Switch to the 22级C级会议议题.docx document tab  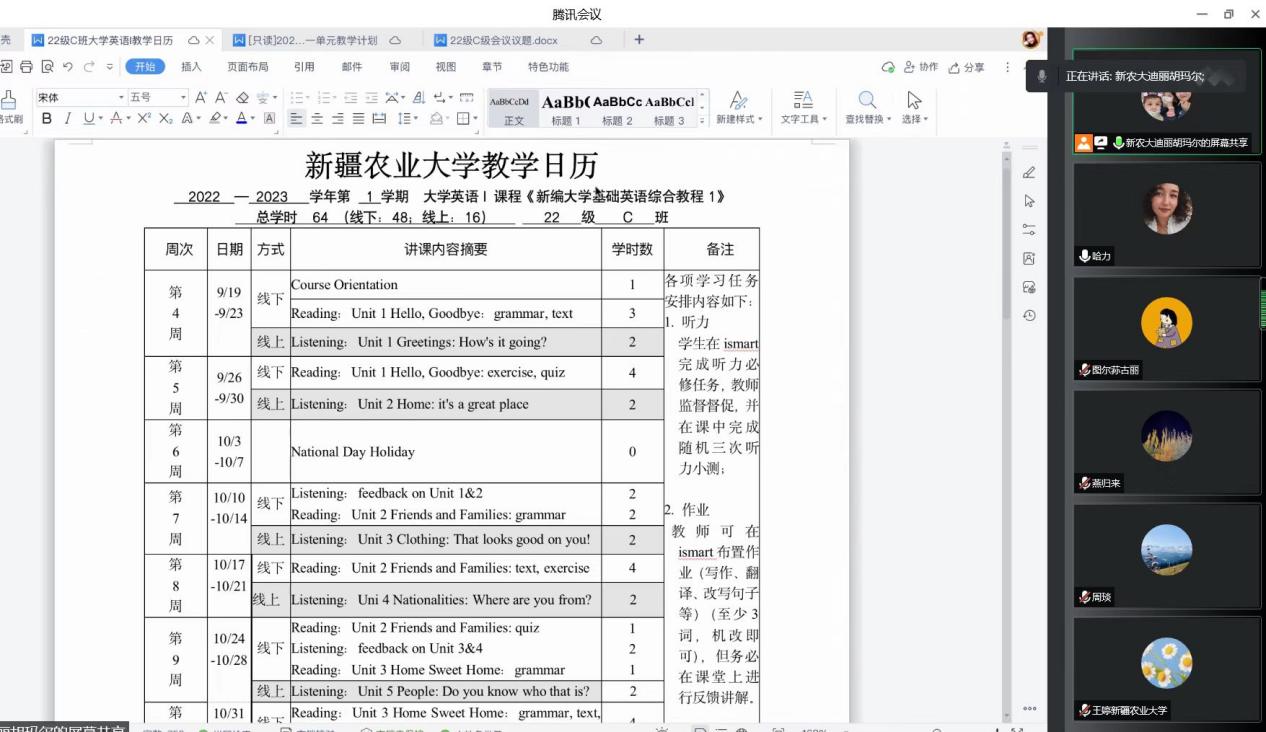pyautogui.click(x=503, y=40)
